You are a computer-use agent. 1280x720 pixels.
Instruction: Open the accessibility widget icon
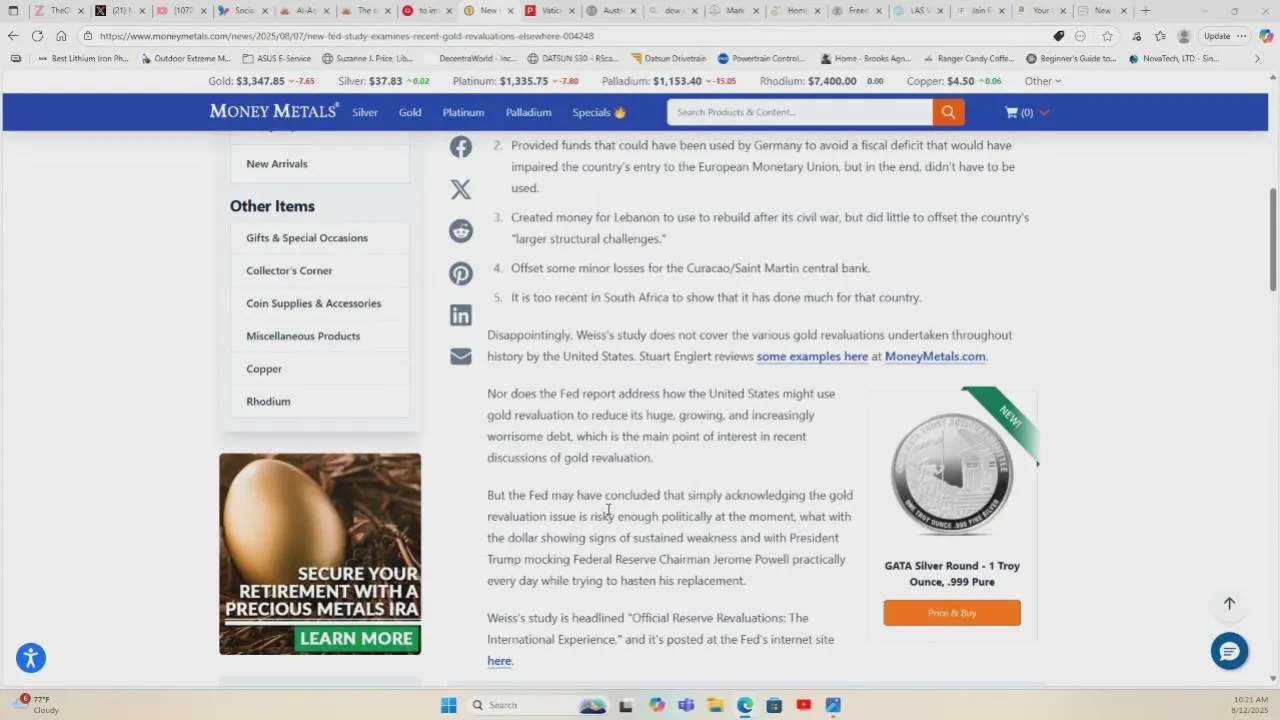click(31, 657)
